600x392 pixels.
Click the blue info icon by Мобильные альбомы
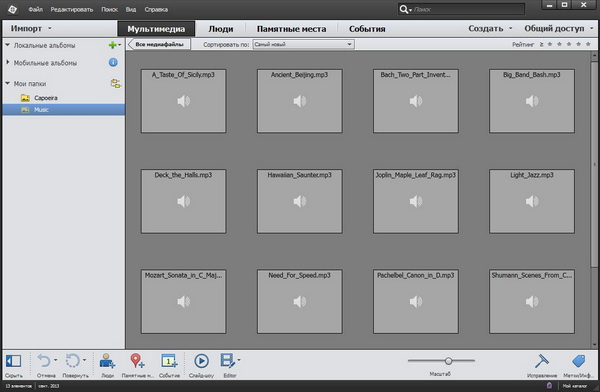pyautogui.click(x=113, y=62)
